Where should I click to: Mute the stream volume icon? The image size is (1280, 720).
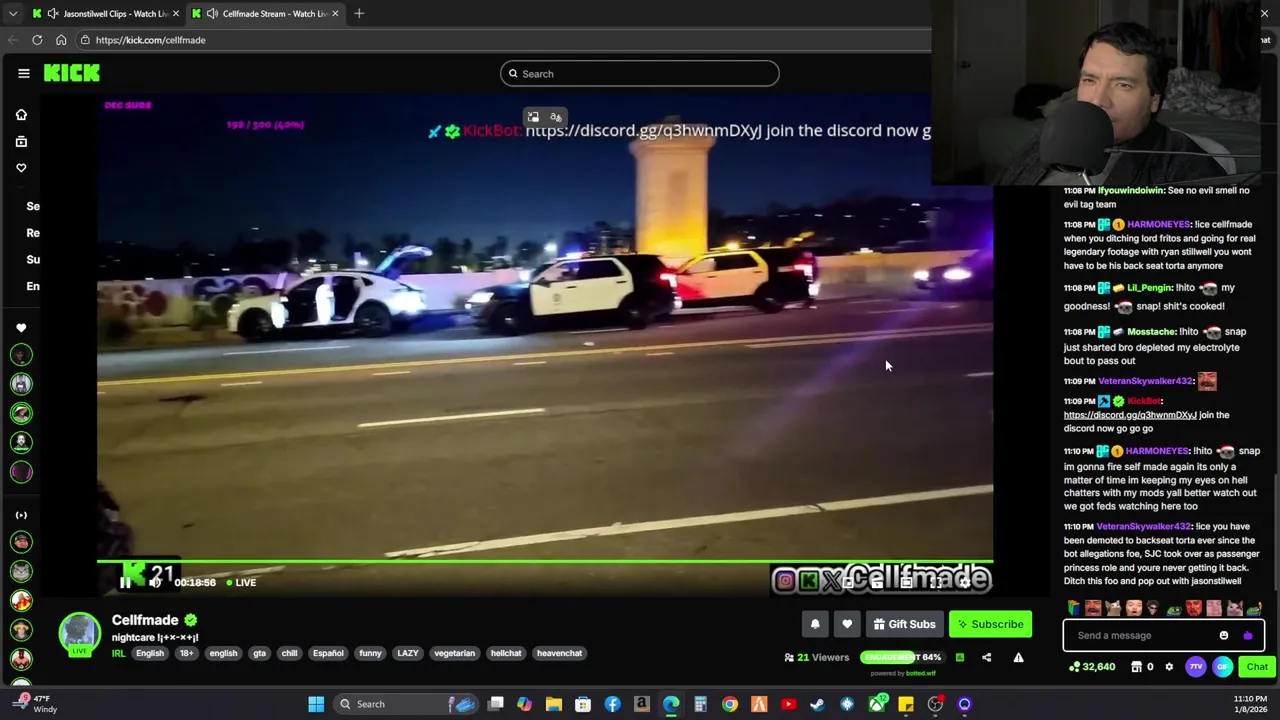coord(156,582)
